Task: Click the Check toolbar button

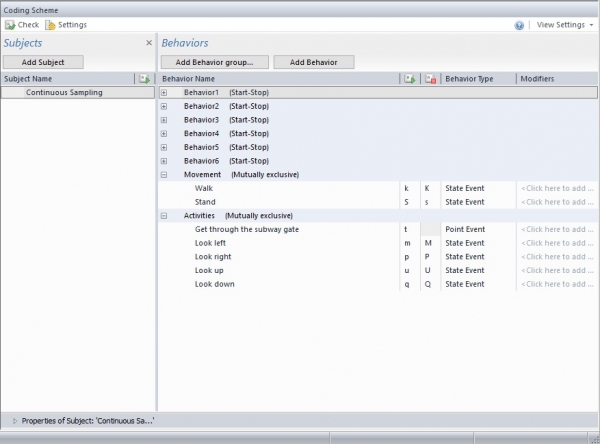Action: (x=22, y=25)
